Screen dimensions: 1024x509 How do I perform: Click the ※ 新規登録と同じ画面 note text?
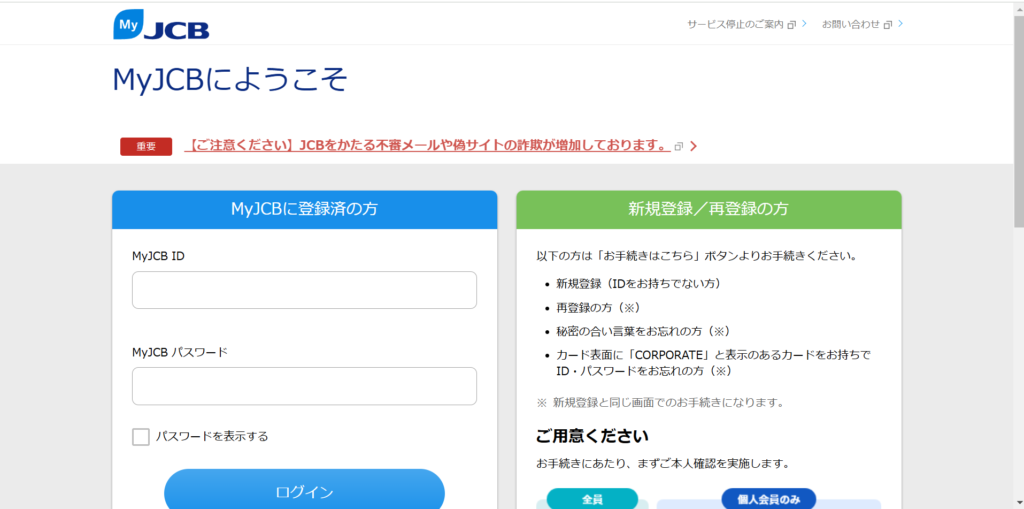(x=660, y=402)
